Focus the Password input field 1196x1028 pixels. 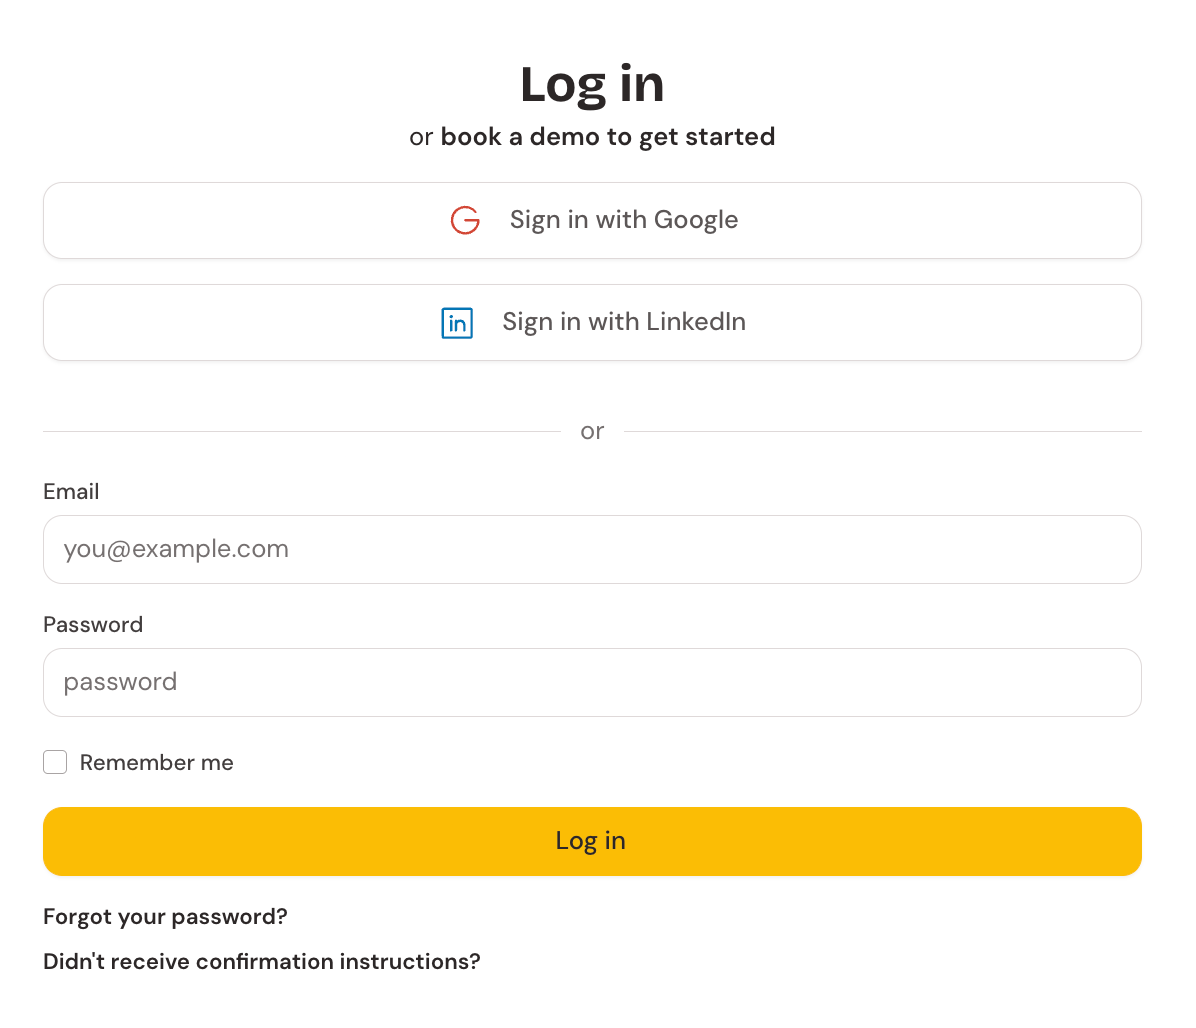592,683
